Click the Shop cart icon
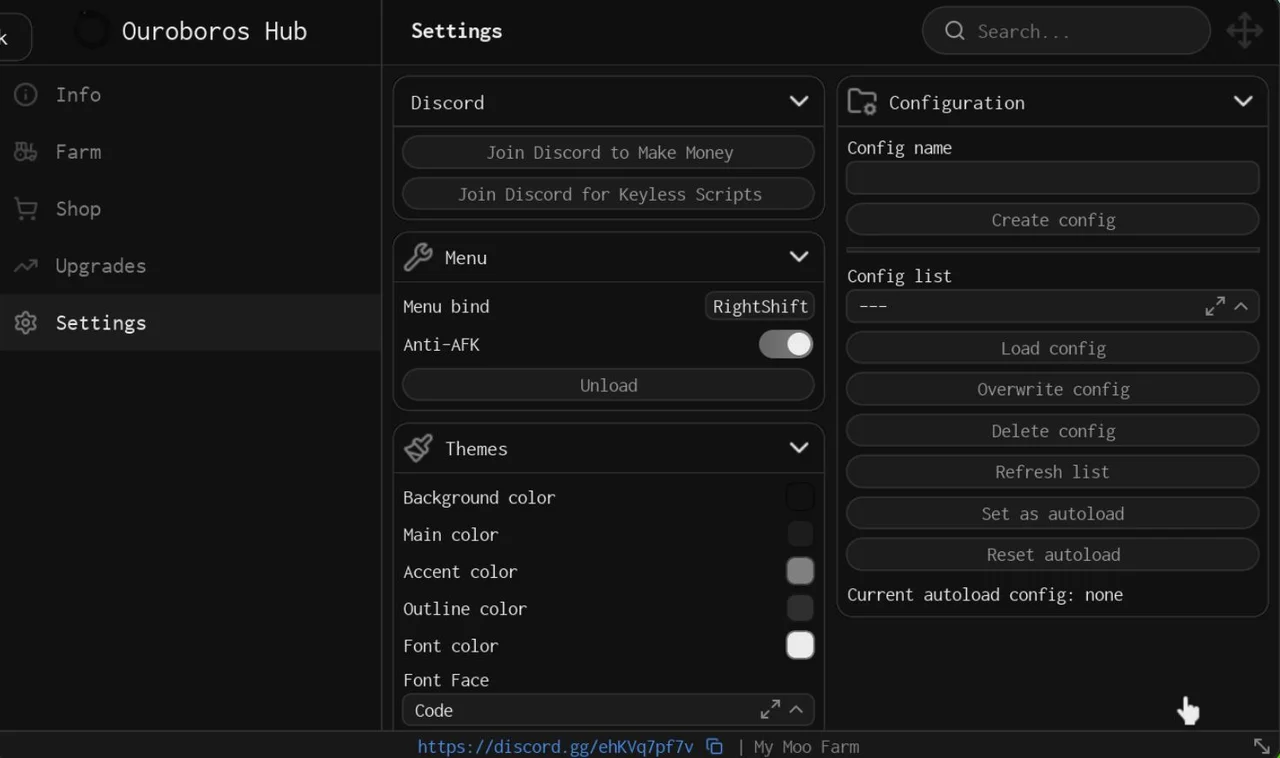 26,209
